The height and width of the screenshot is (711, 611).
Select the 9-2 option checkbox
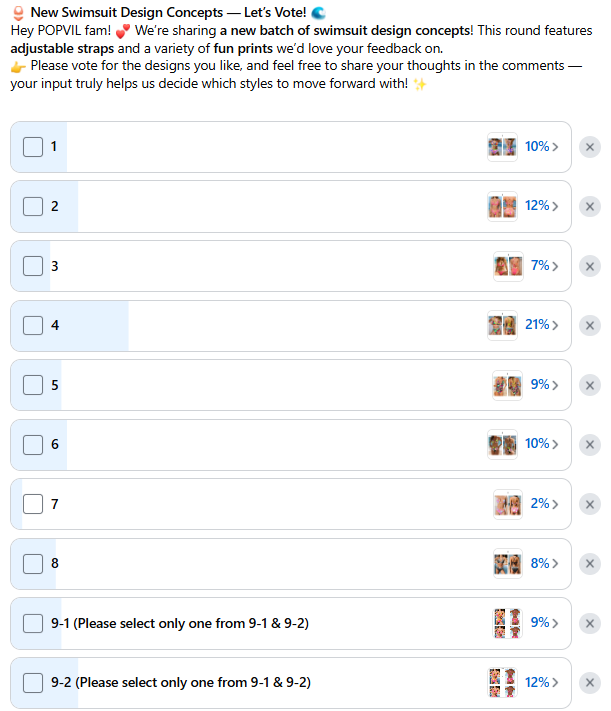[x=33, y=683]
